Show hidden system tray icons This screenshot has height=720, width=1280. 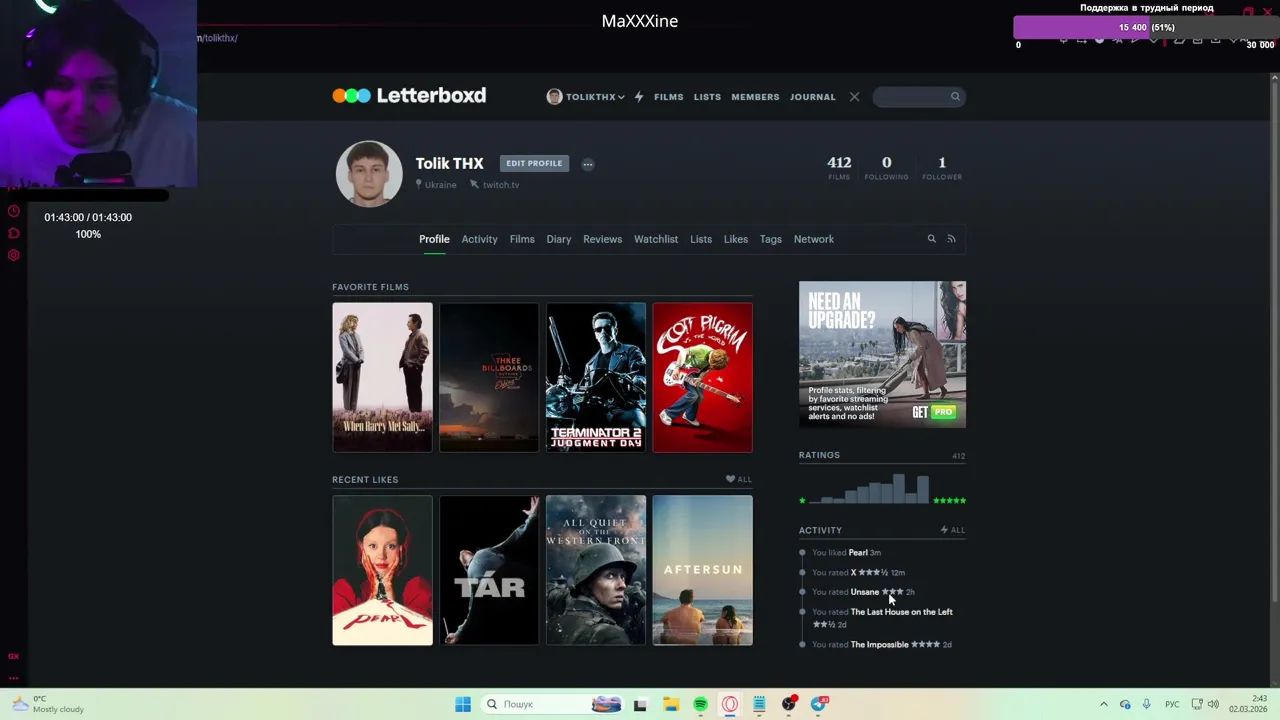click(x=1104, y=704)
